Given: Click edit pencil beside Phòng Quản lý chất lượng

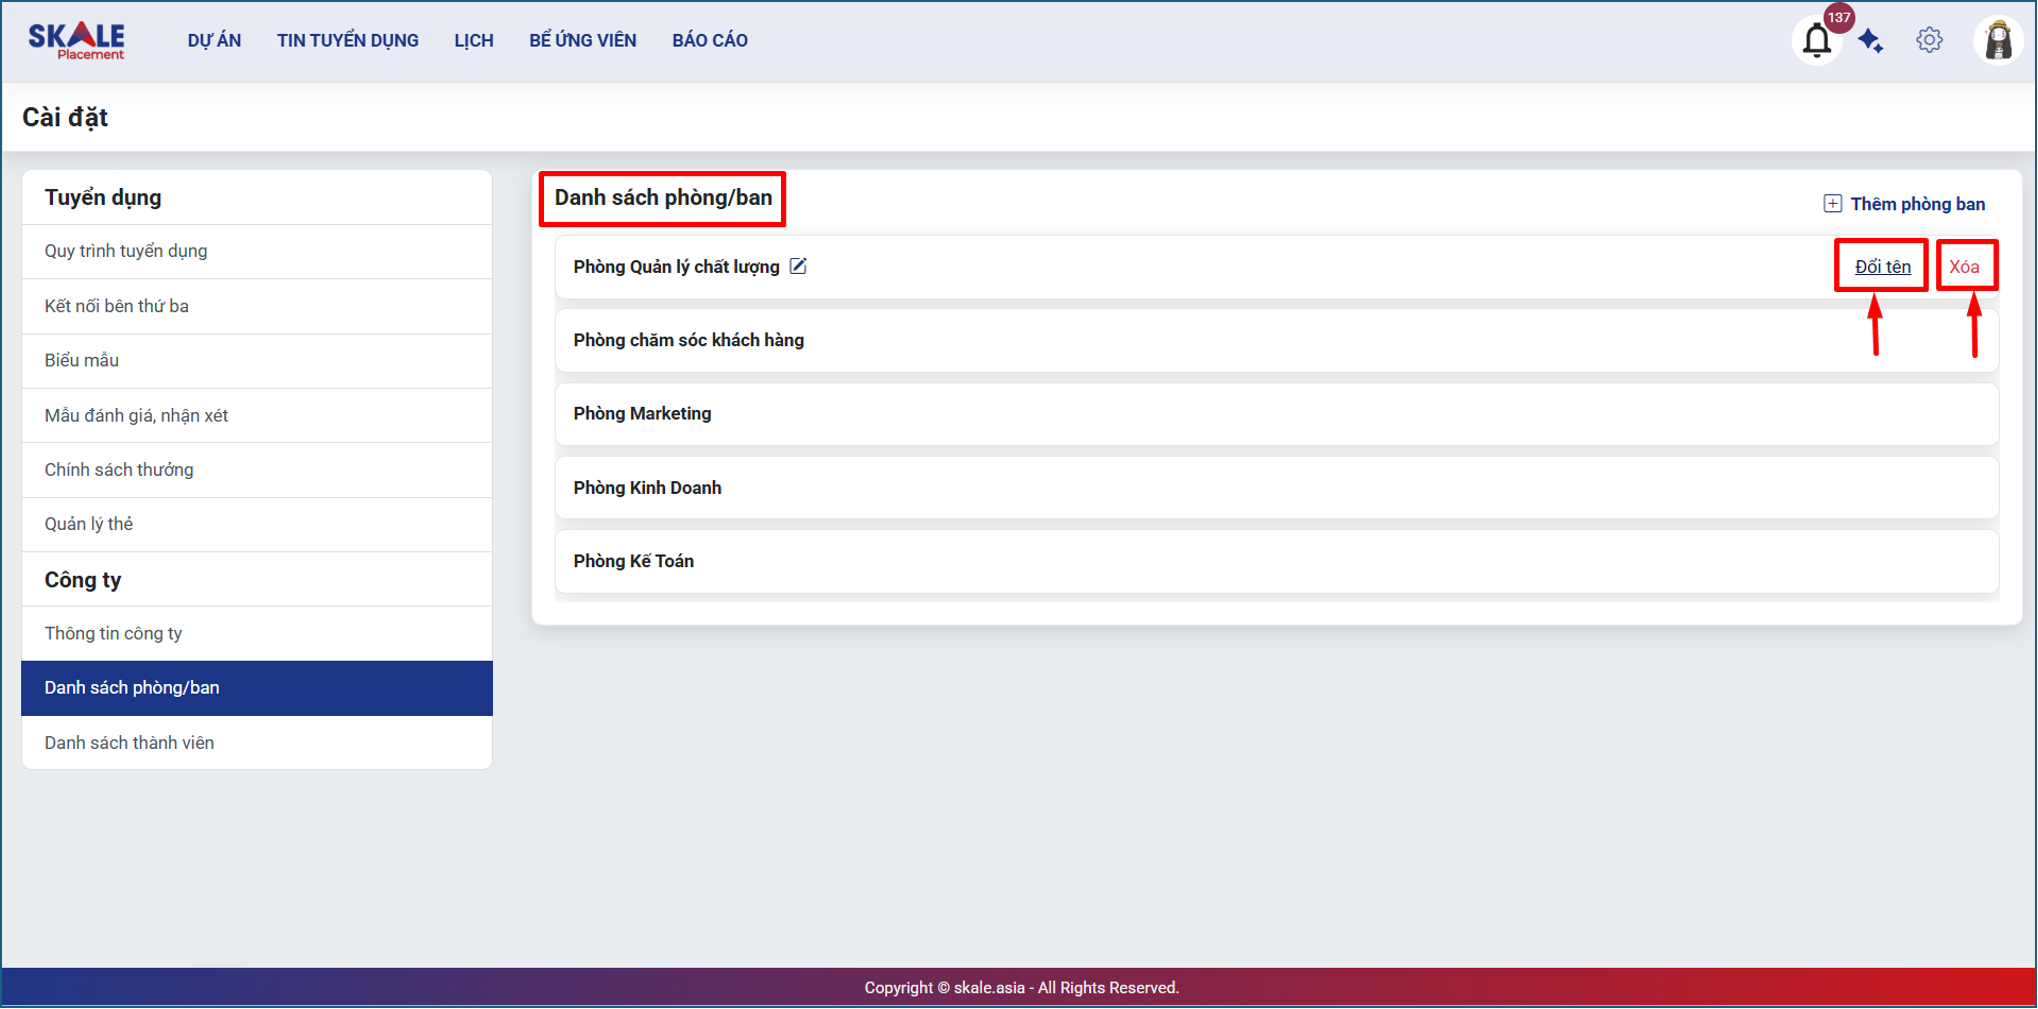Looking at the screenshot, I should tap(798, 266).
